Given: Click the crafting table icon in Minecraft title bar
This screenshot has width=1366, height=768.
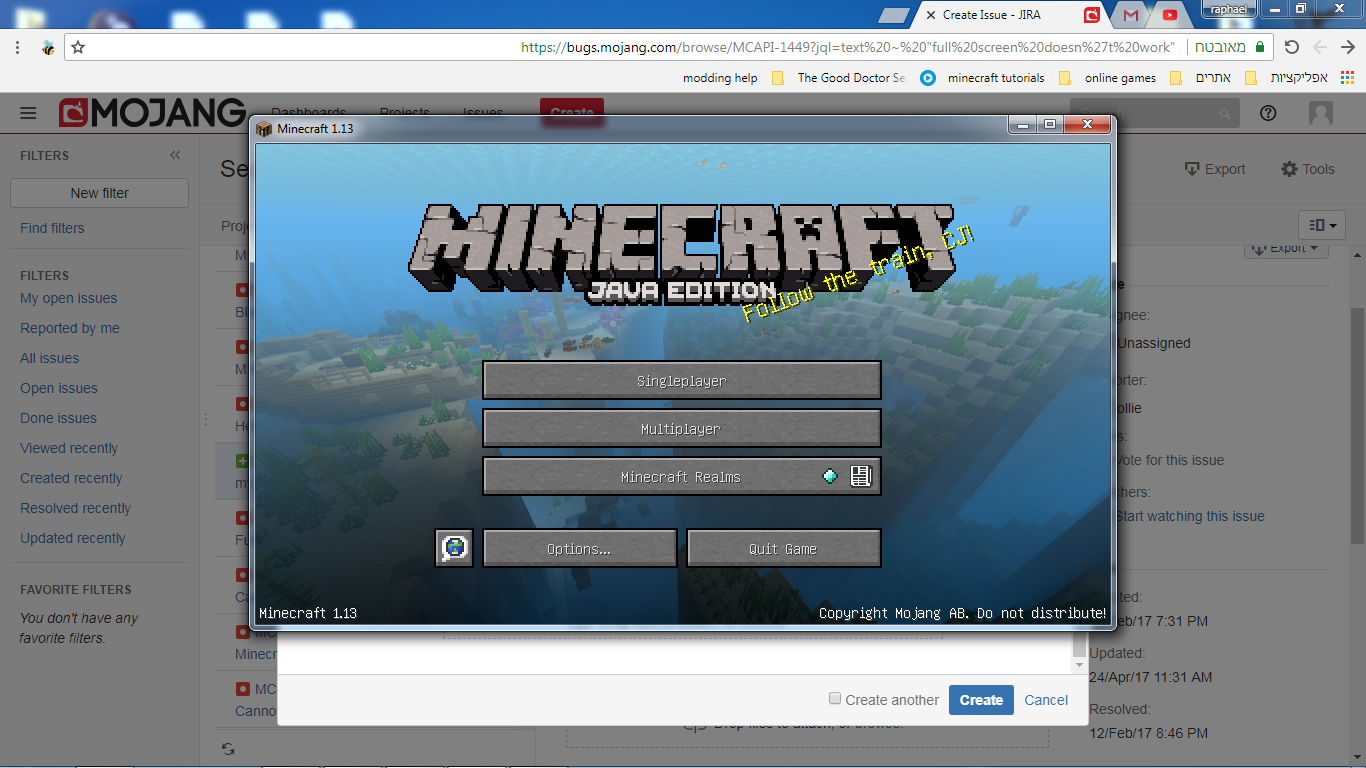Looking at the screenshot, I should tap(264, 128).
